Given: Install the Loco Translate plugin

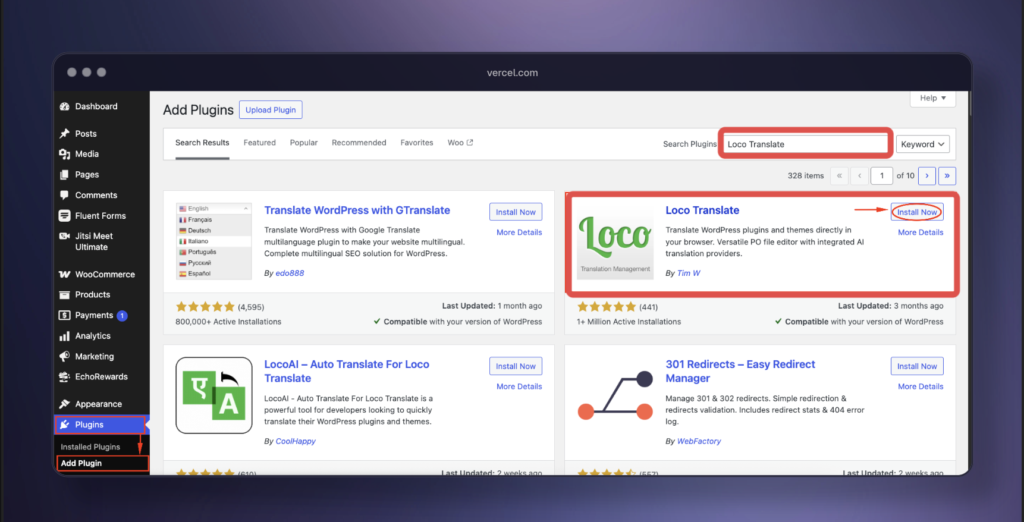Looking at the screenshot, I should (x=917, y=212).
